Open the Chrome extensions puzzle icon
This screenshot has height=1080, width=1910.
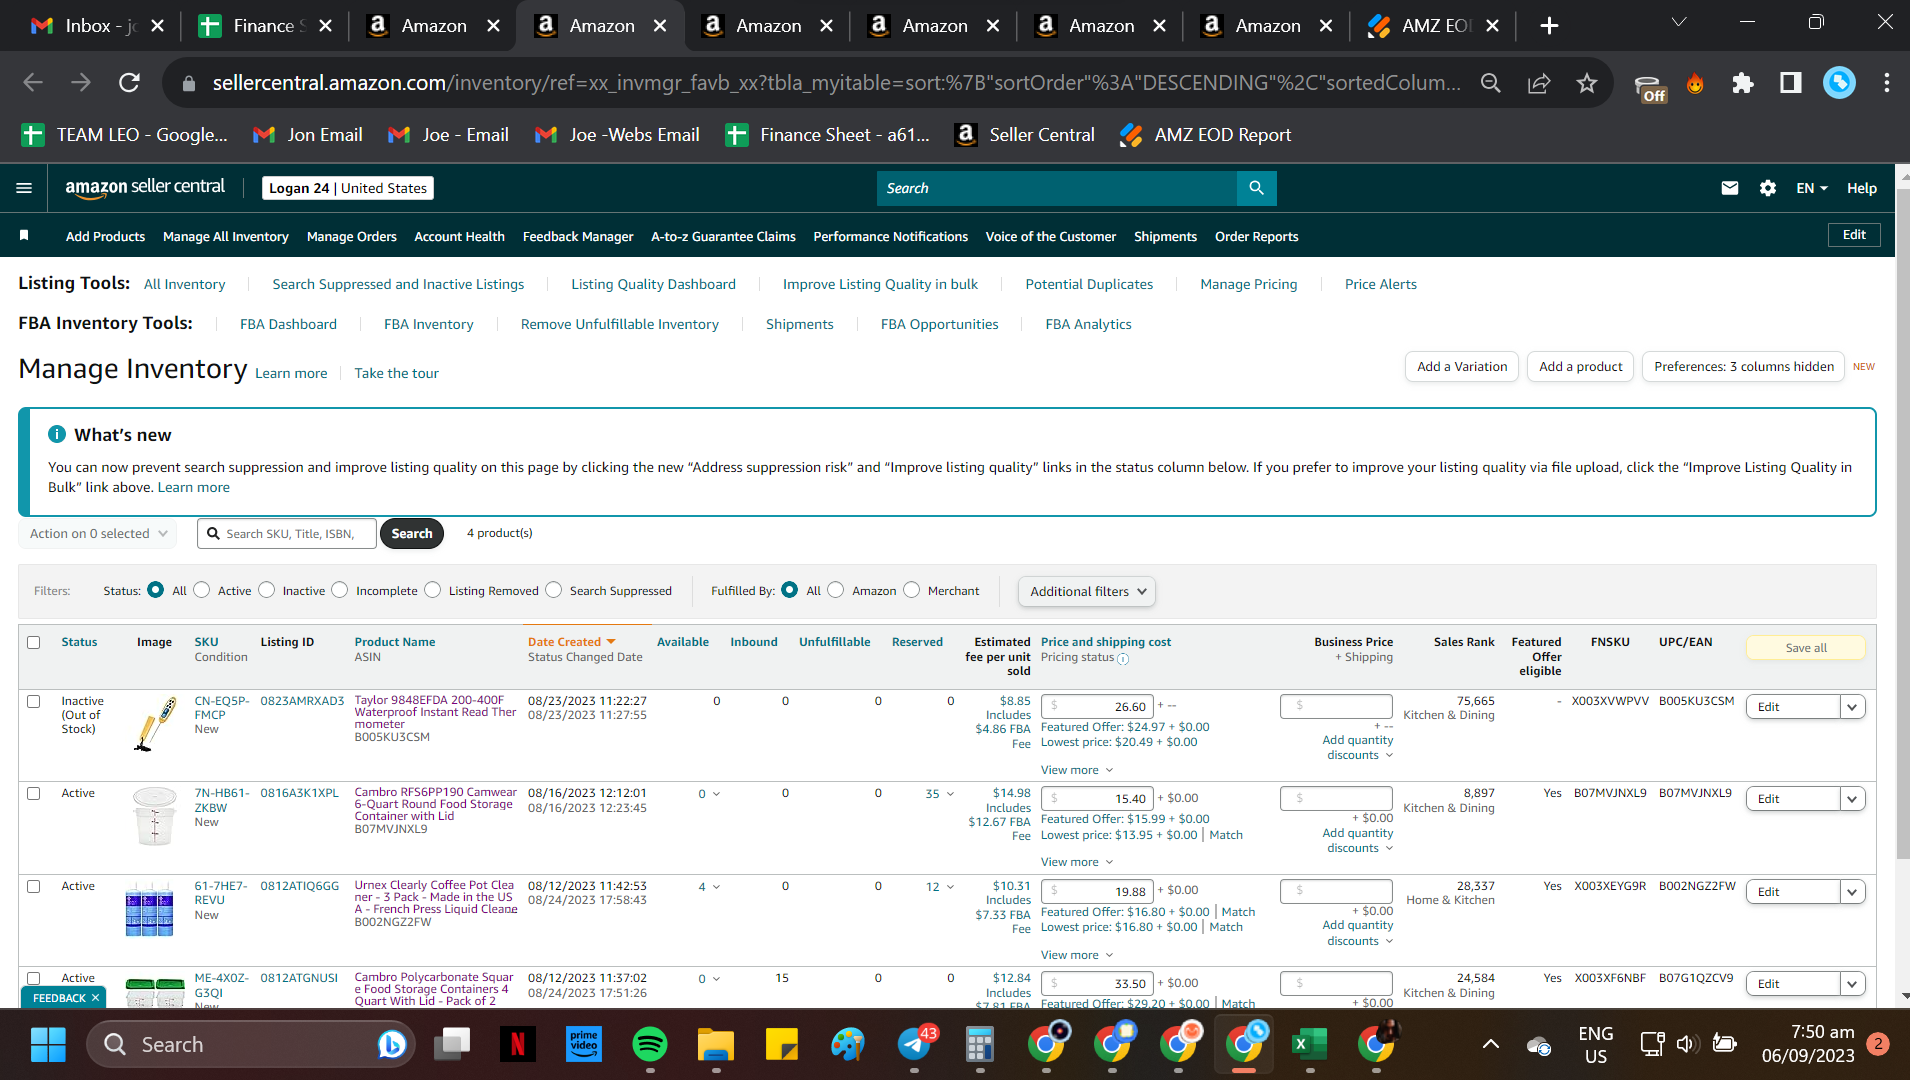tap(1742, 83)
